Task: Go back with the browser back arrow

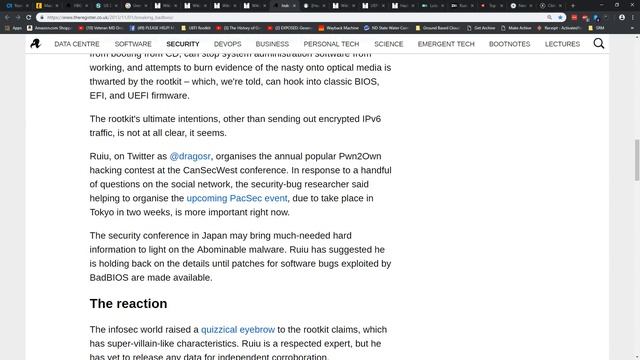Action: pos(7,18)
